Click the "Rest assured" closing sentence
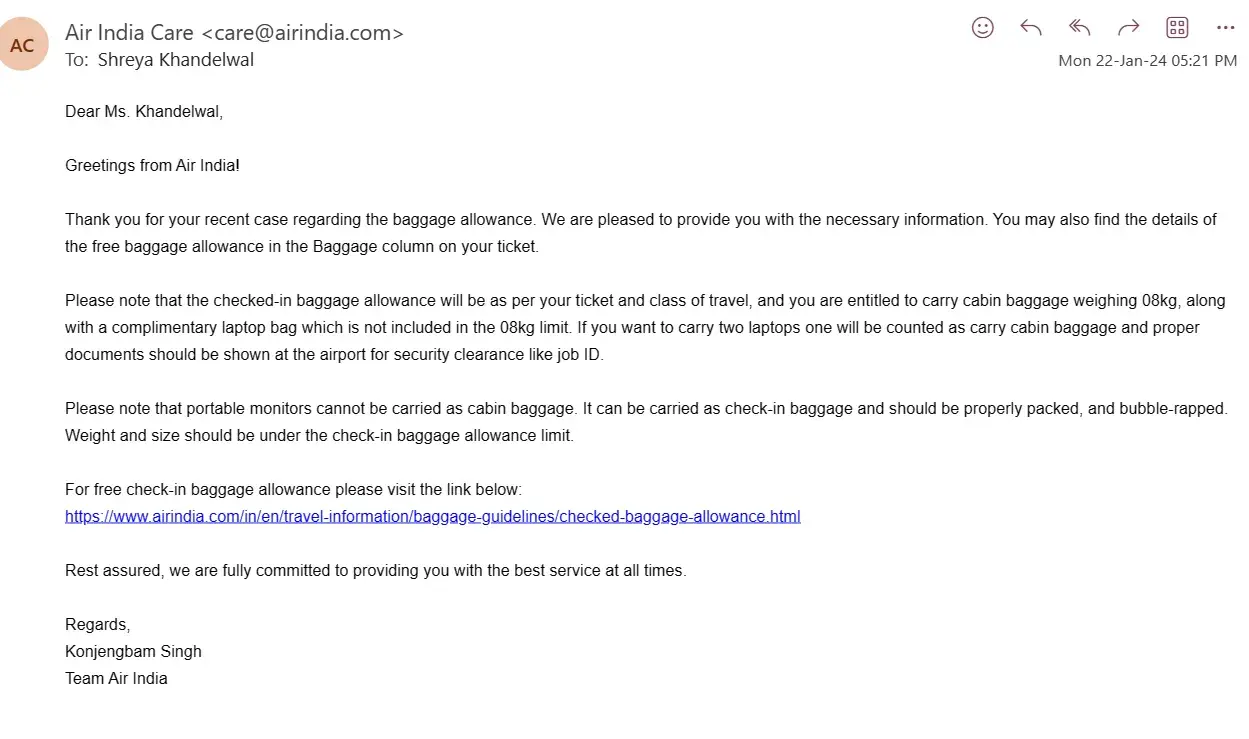The height and width of the screenshot is (739, 1249). click(375, 571)
